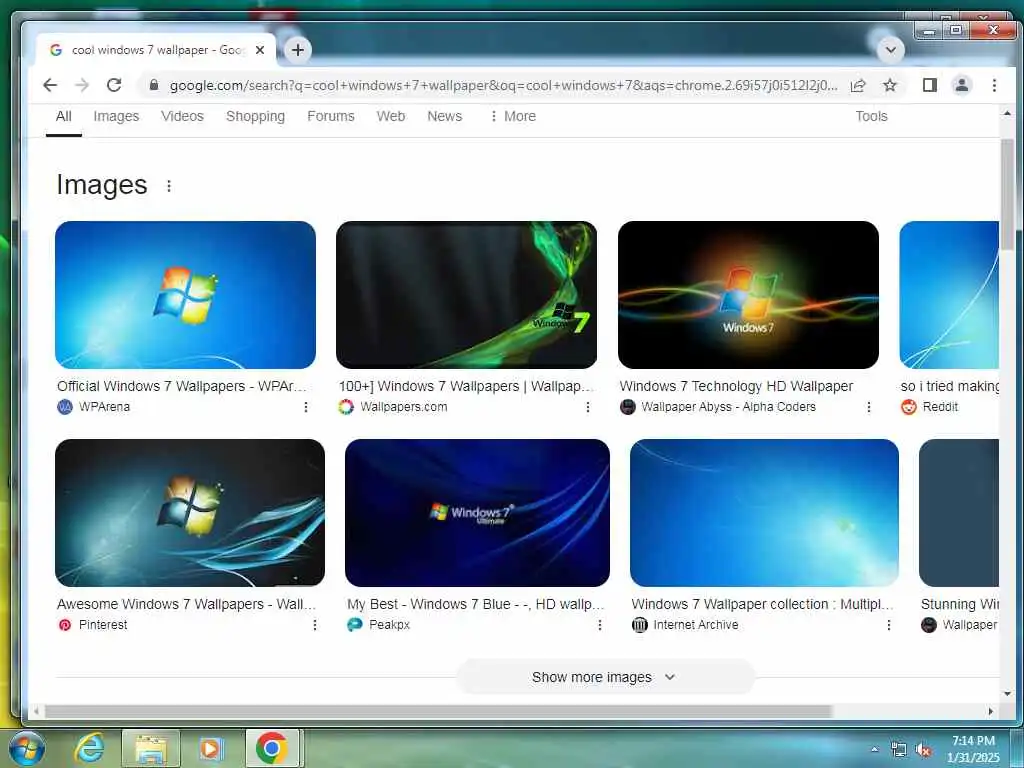This screenshot has height=768, width=1024.
Task: Click the scroll down arrow on vertical scrollbar
Action: [1006, 694]
